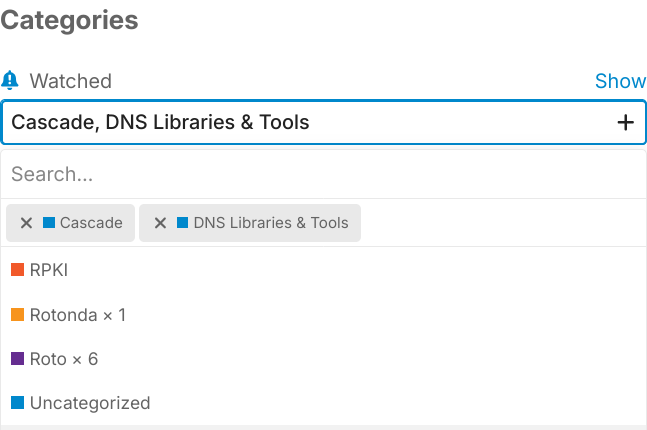
Task: Click the Watched bell icon
Action: click(10, 81)
